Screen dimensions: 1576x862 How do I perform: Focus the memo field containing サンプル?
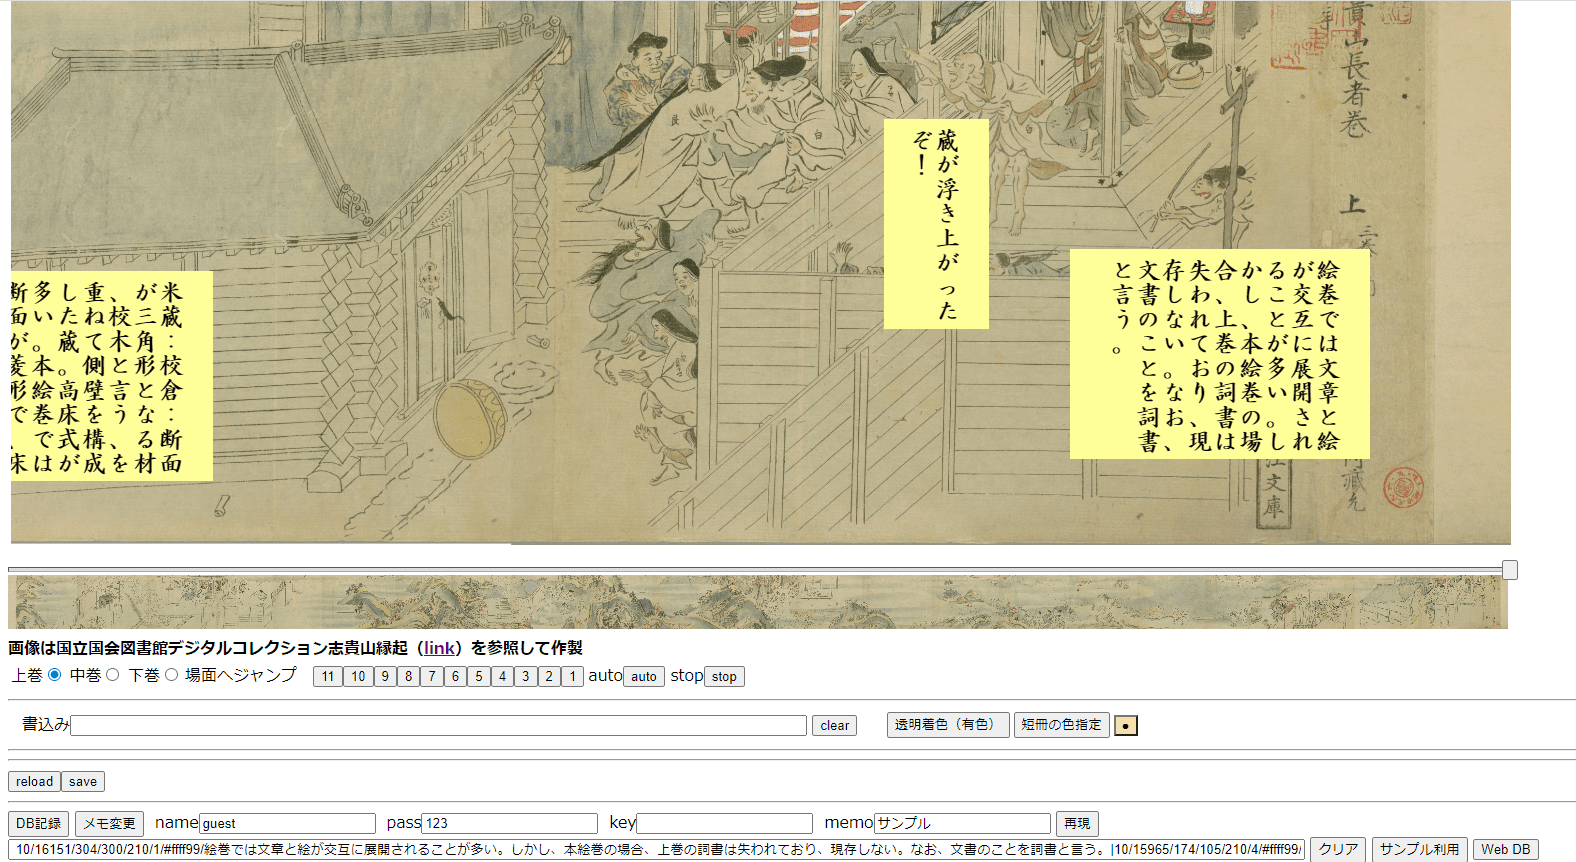tap(962, 824)
